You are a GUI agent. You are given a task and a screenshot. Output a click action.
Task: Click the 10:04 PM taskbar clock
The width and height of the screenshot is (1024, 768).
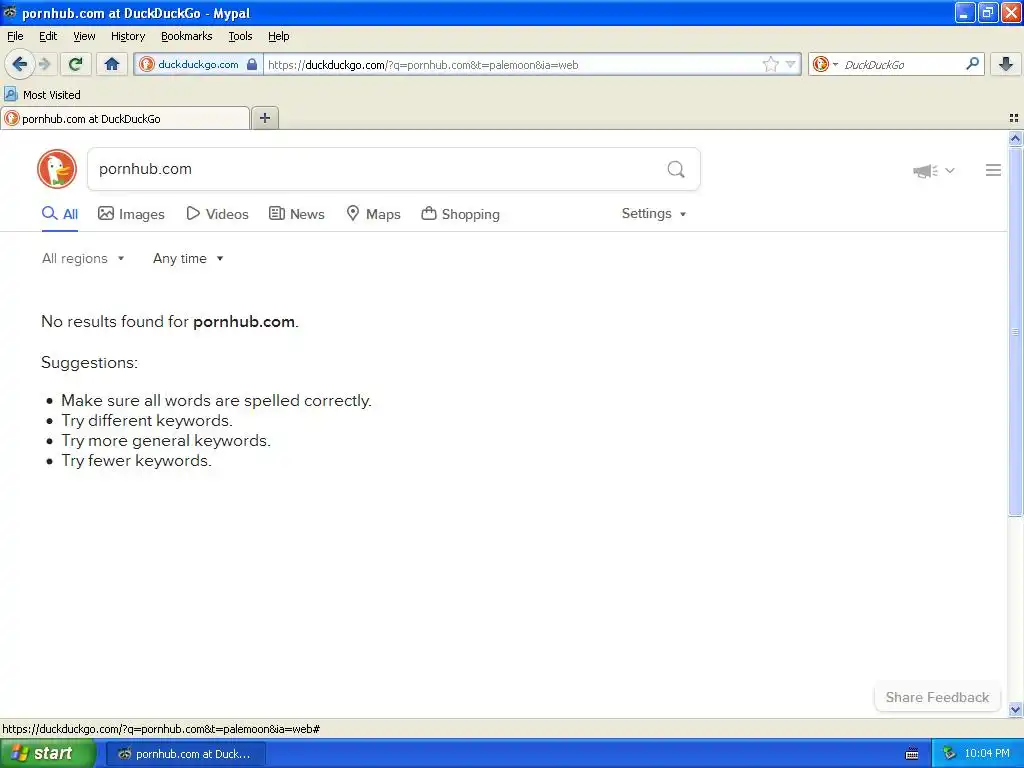[x=987, y=754]
